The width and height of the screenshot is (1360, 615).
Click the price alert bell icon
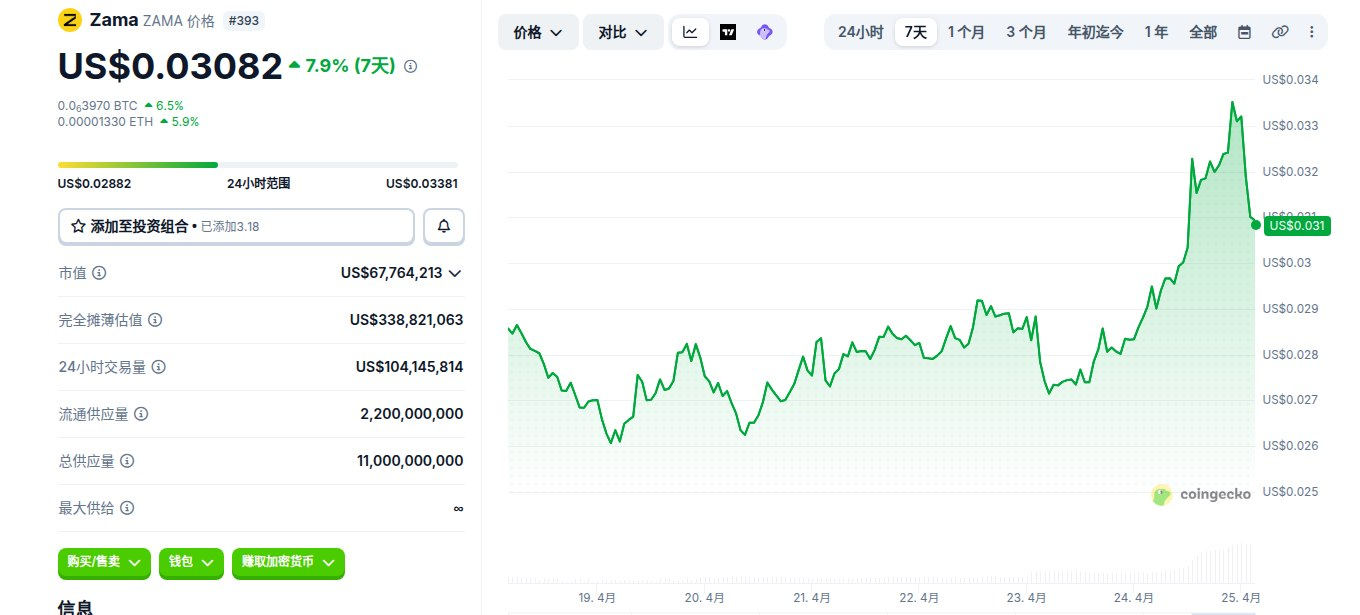tap(444, 227)
